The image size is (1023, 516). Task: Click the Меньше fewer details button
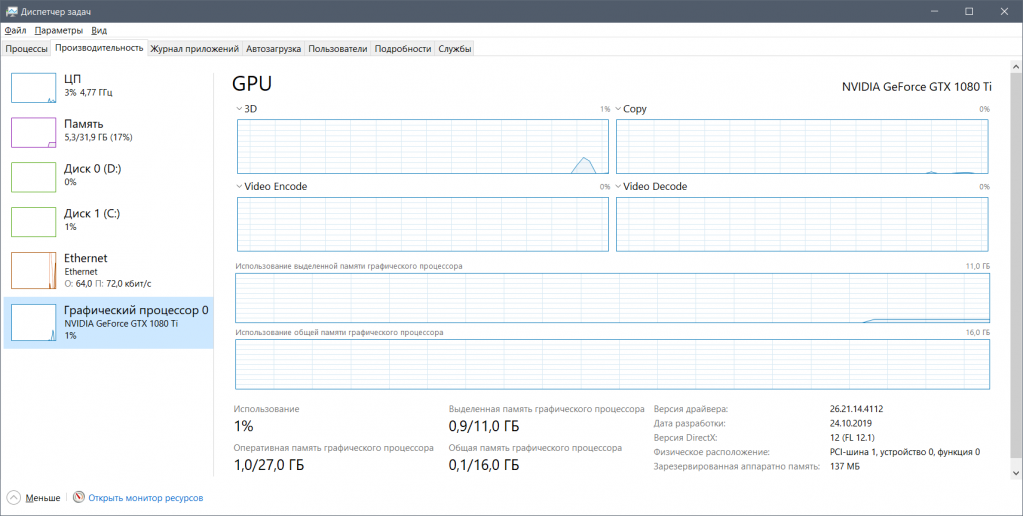click(x=43, y=497)
